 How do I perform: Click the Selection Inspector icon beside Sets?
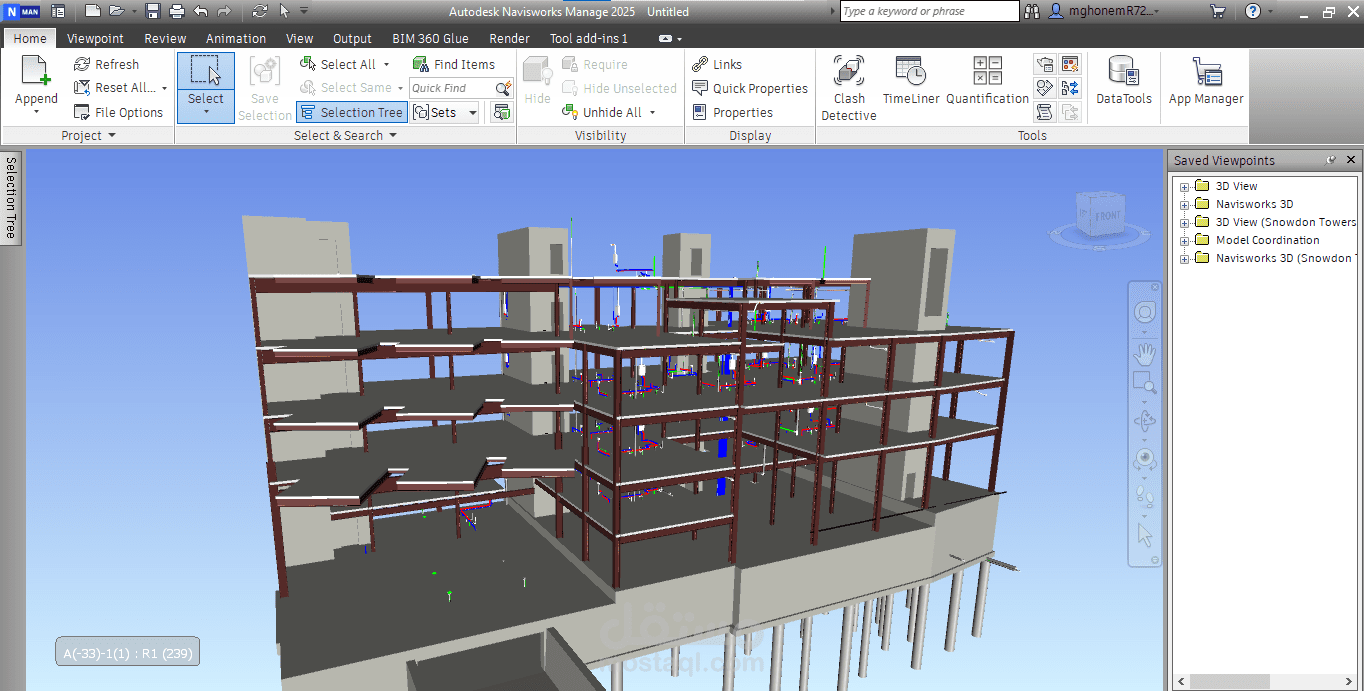pyautogui.click(x=501, y=112)
